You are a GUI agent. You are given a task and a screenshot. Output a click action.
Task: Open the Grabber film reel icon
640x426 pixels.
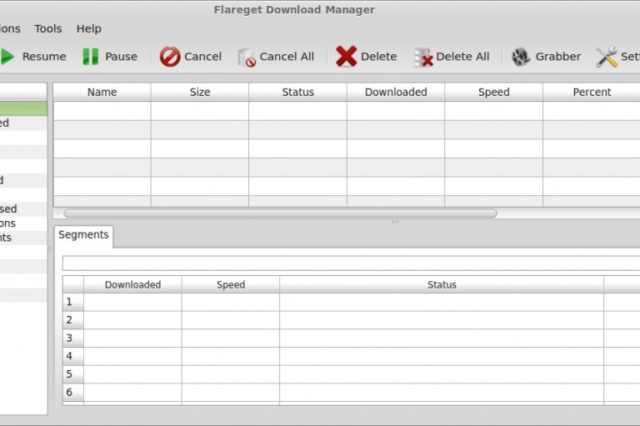tap(521, 57)
